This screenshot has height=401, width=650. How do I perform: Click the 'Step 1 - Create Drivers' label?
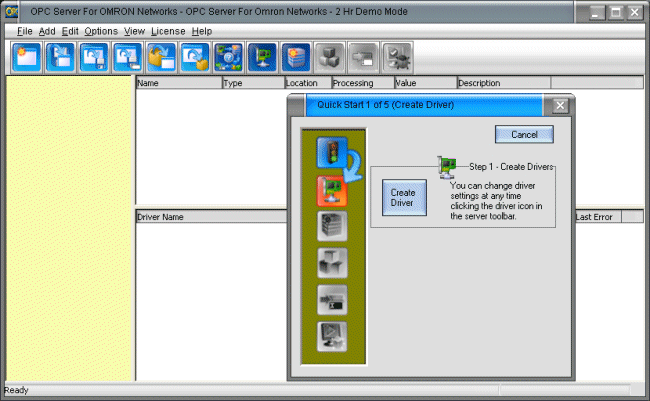pyautogui.click(x=511, y=167)
